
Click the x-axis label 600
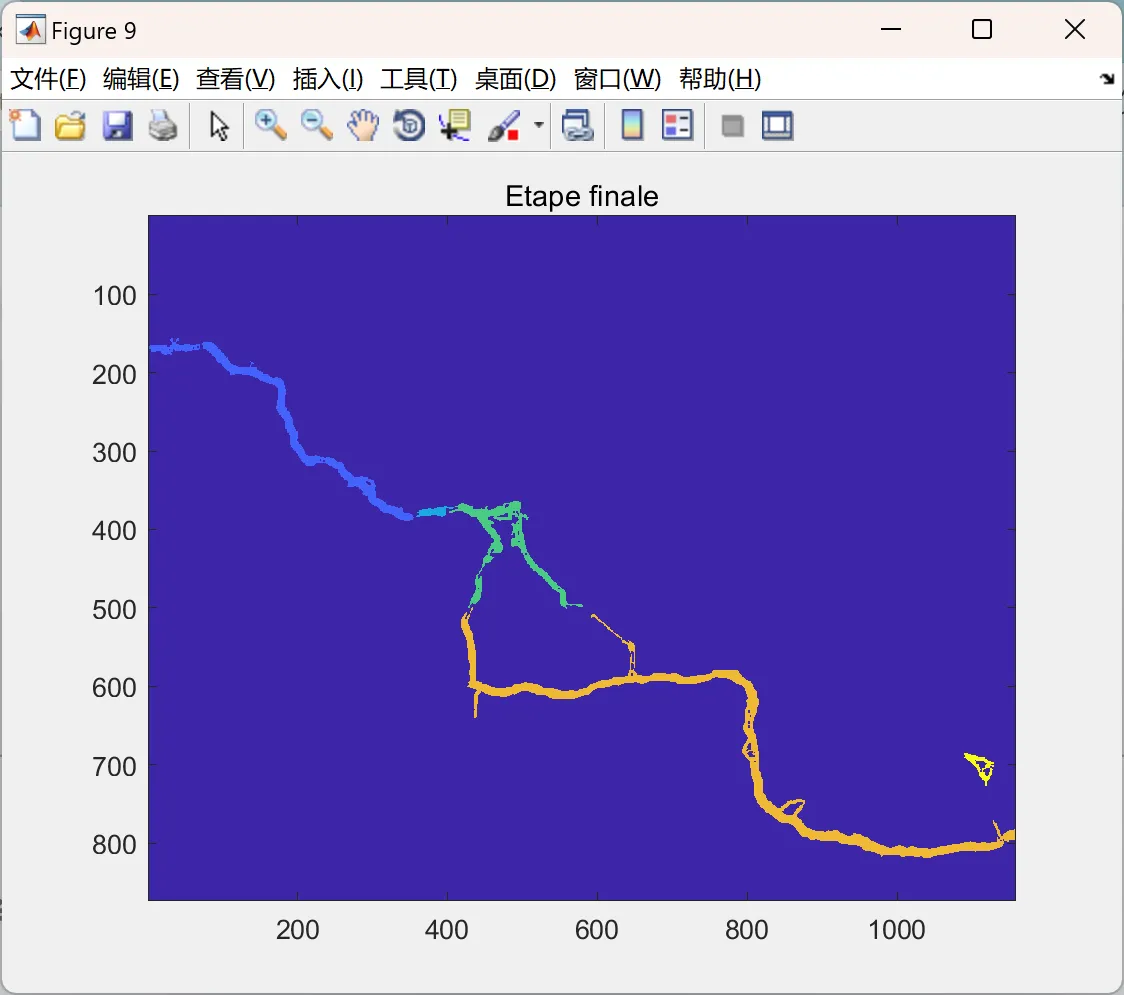click(596, 930)
